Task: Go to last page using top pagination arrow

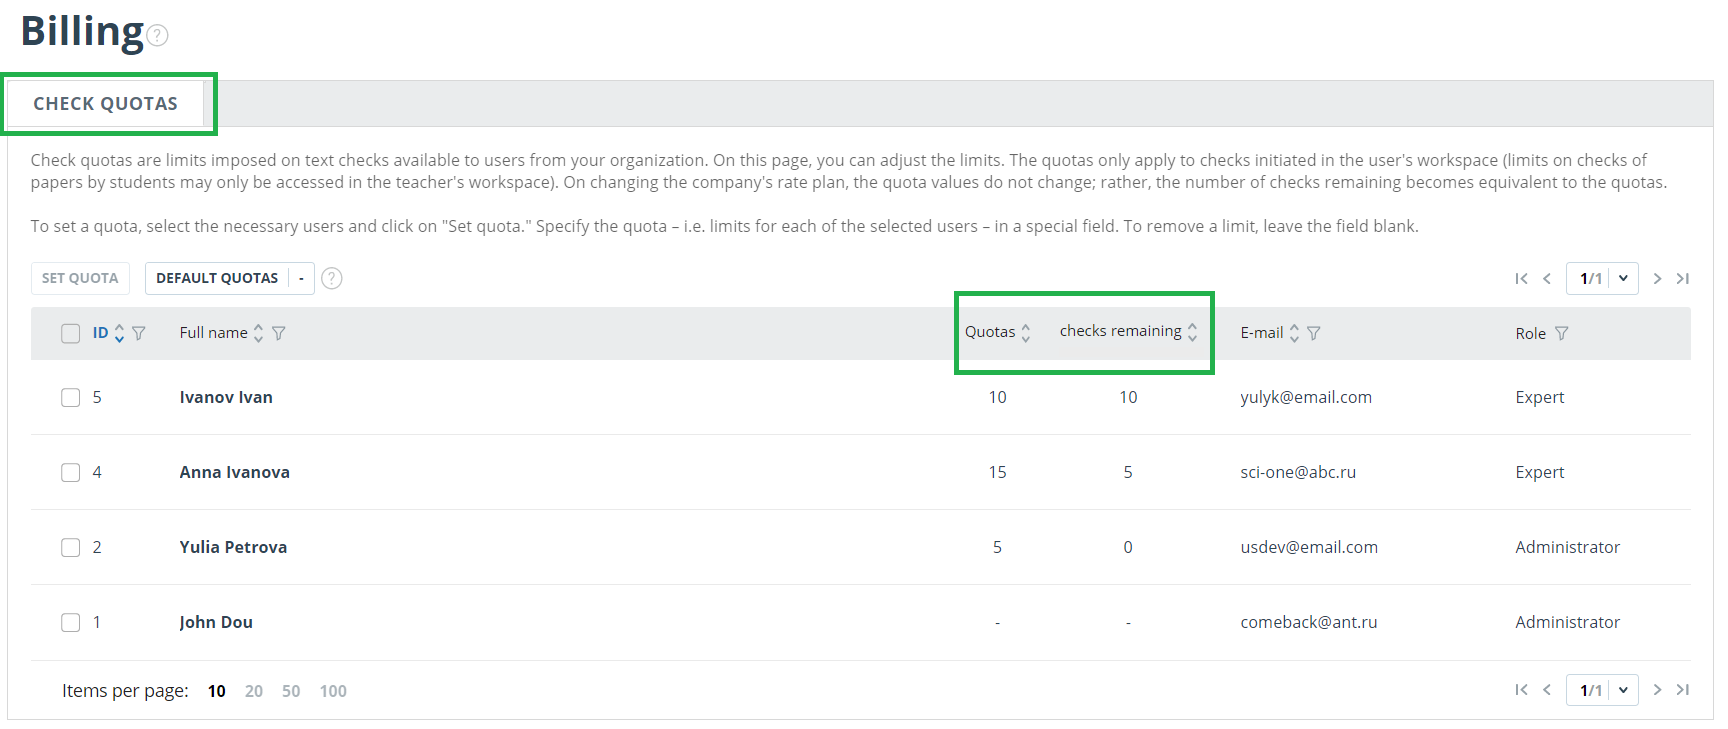Action: (x=1683, y=279)
